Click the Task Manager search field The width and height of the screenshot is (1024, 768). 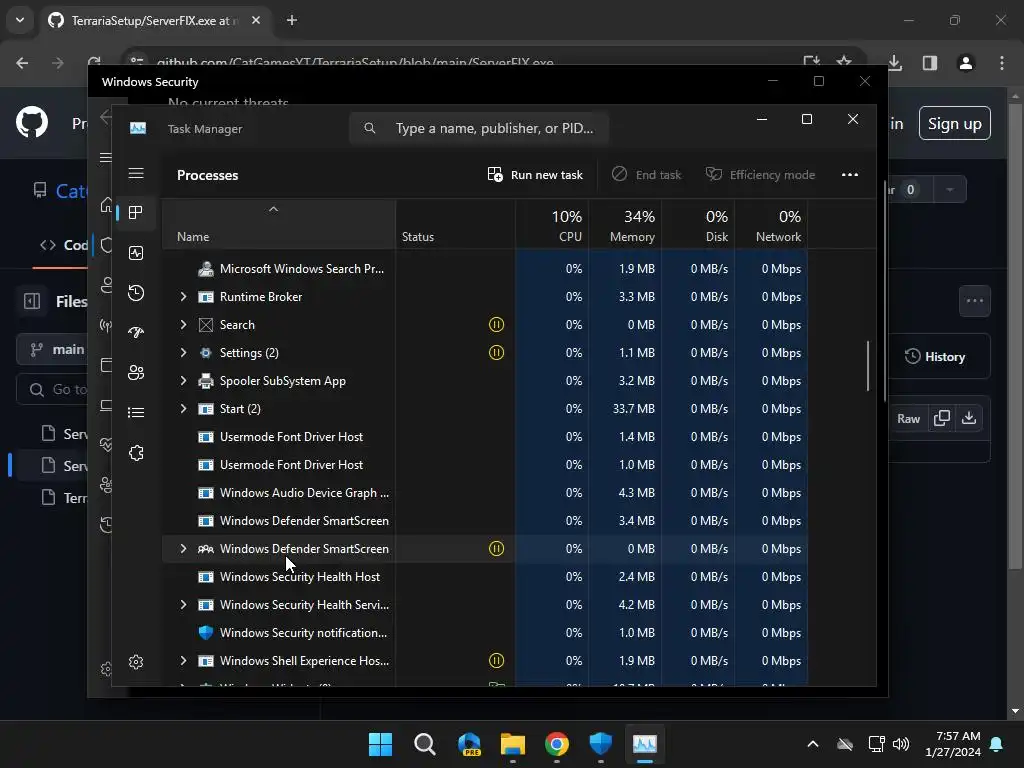(479, 128)
